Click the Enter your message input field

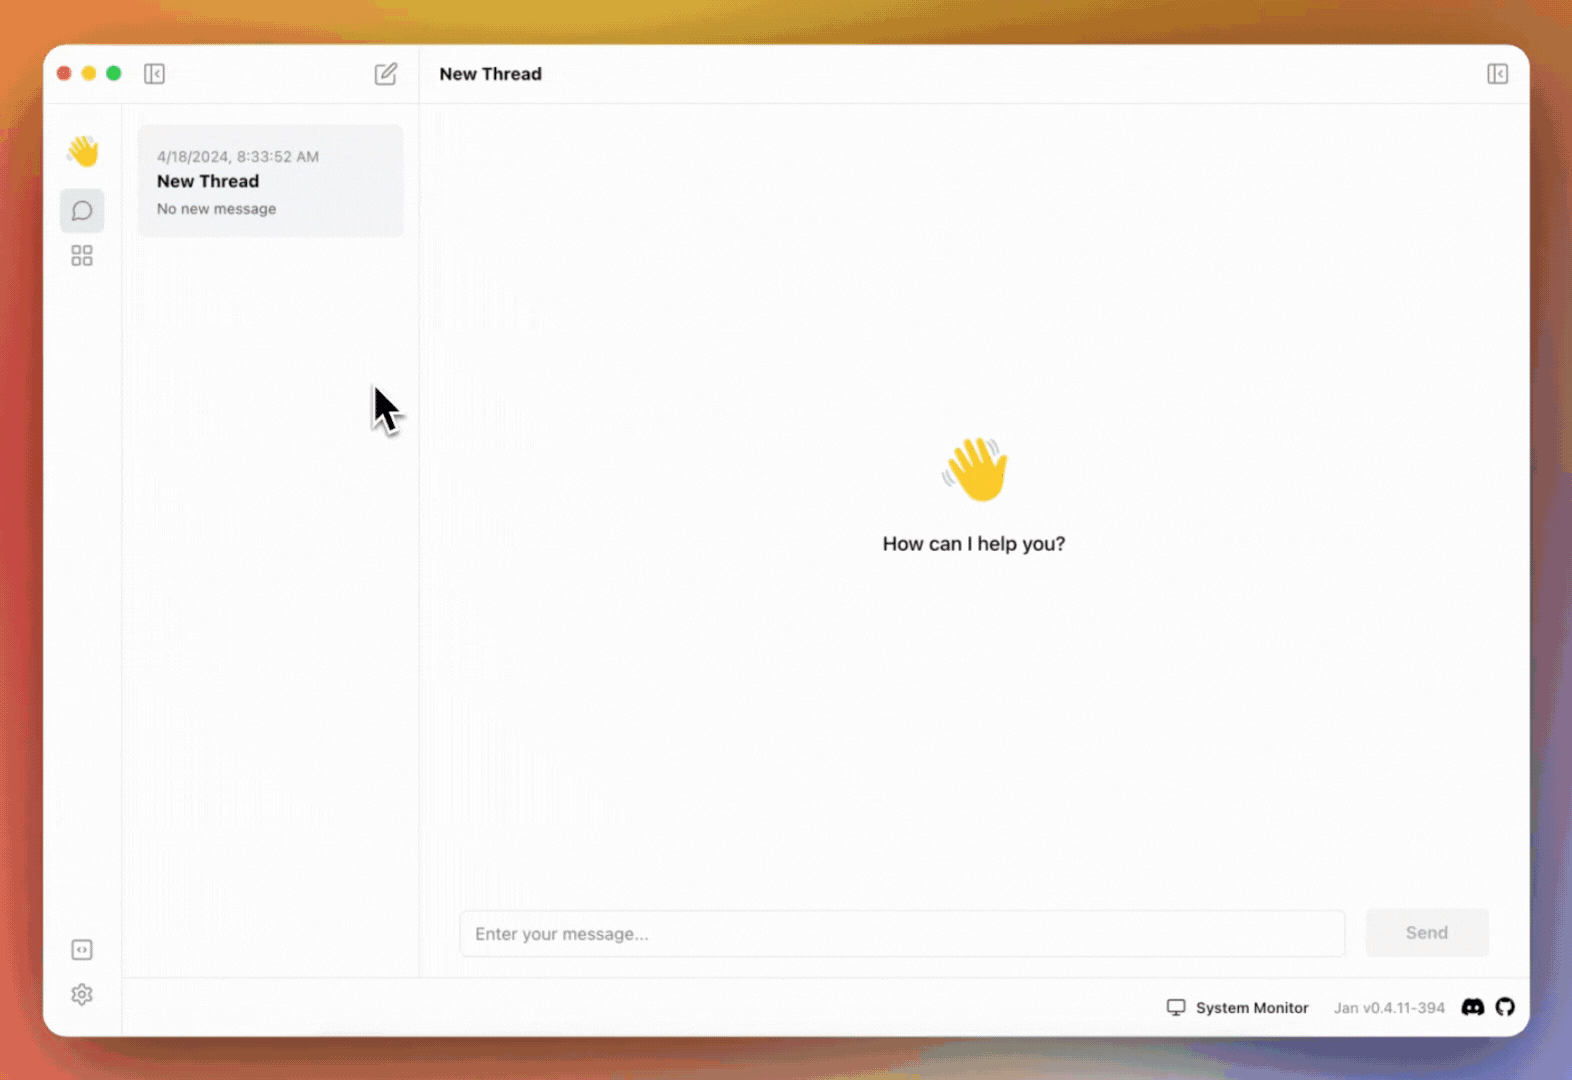tap(901, 933)
